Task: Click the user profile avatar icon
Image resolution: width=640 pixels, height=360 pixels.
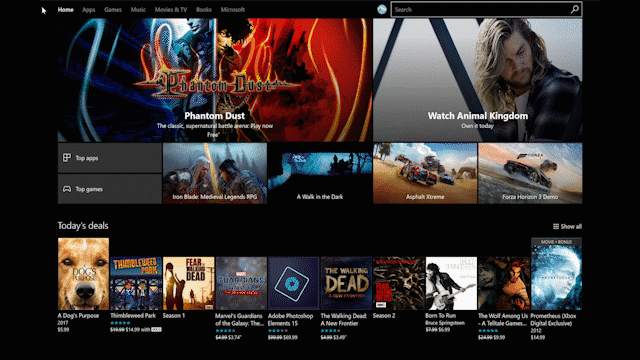Action: (382, 9)
